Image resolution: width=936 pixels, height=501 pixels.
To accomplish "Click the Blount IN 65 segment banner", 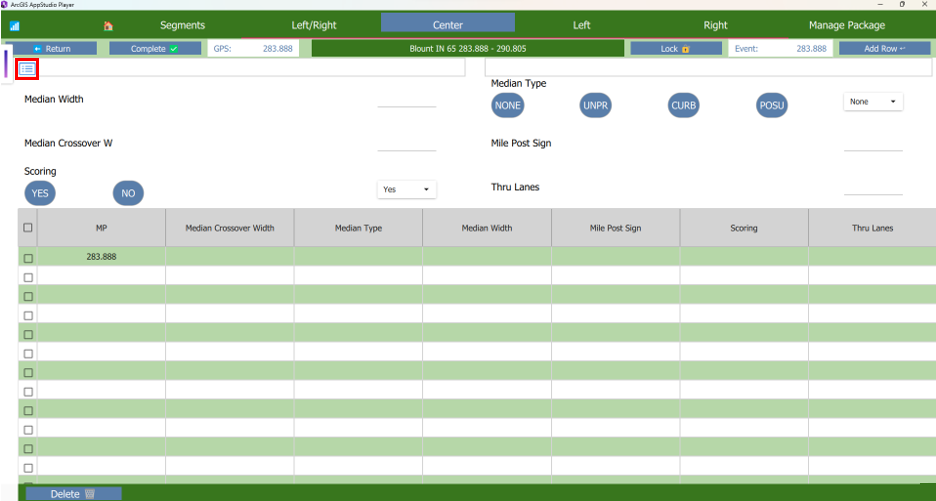I will tap(467, 48).
